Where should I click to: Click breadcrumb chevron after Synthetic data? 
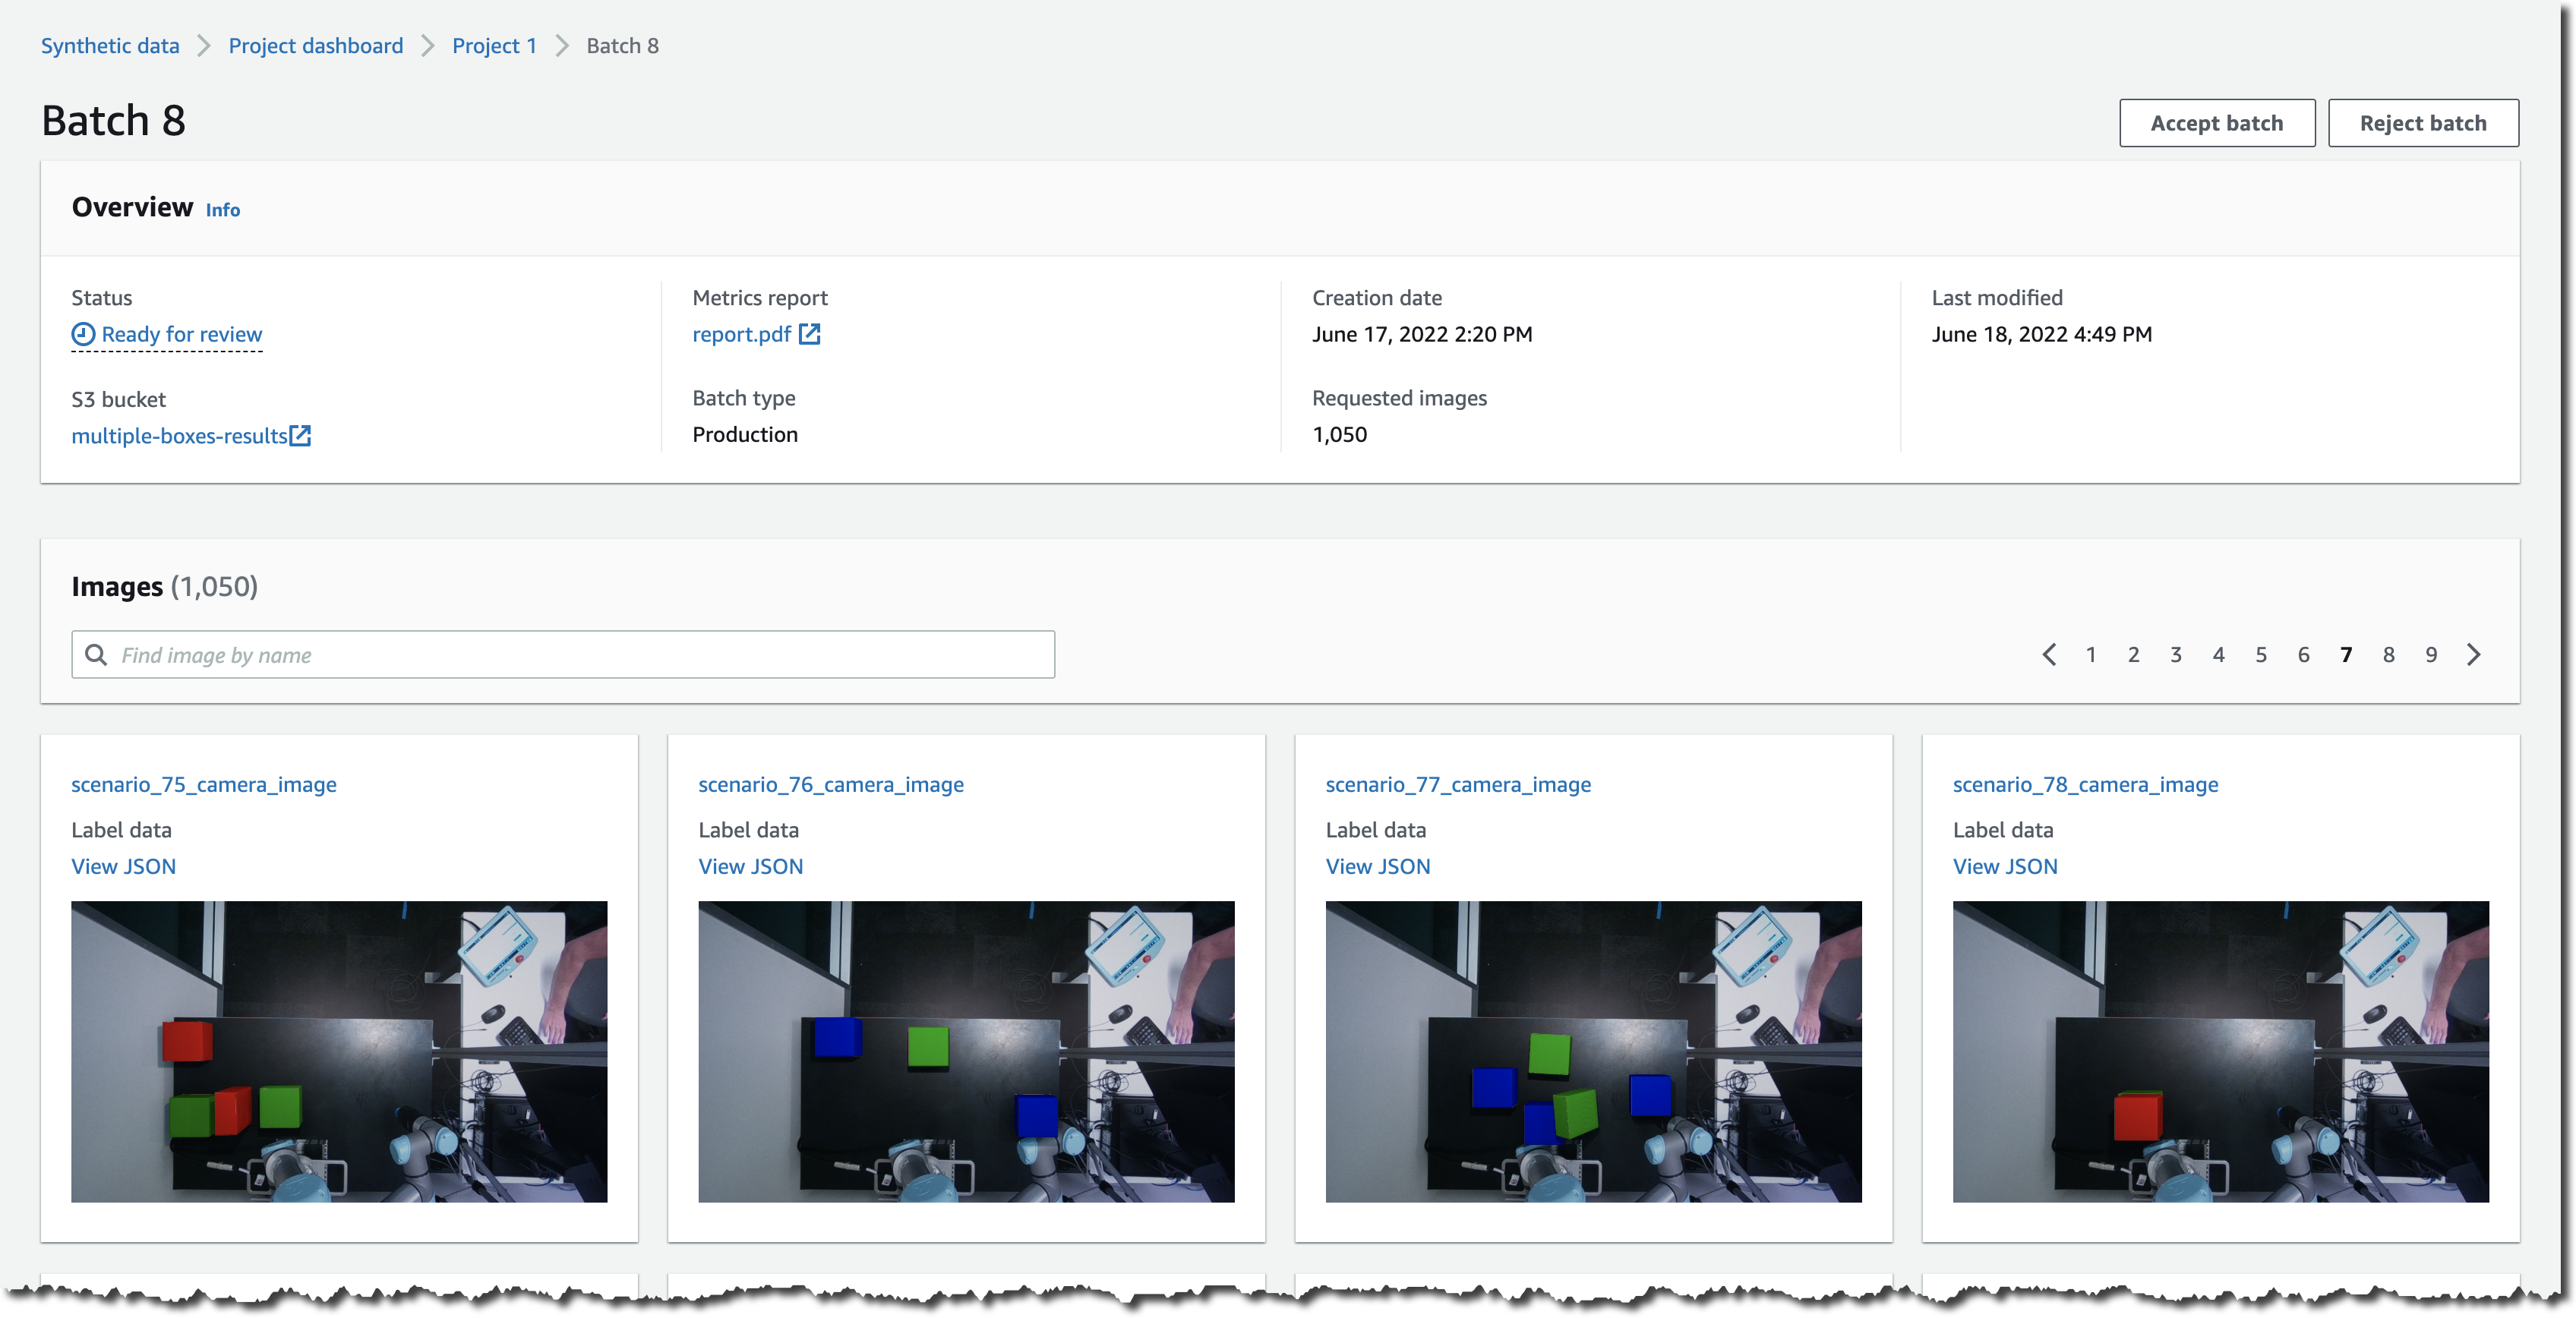204,46
